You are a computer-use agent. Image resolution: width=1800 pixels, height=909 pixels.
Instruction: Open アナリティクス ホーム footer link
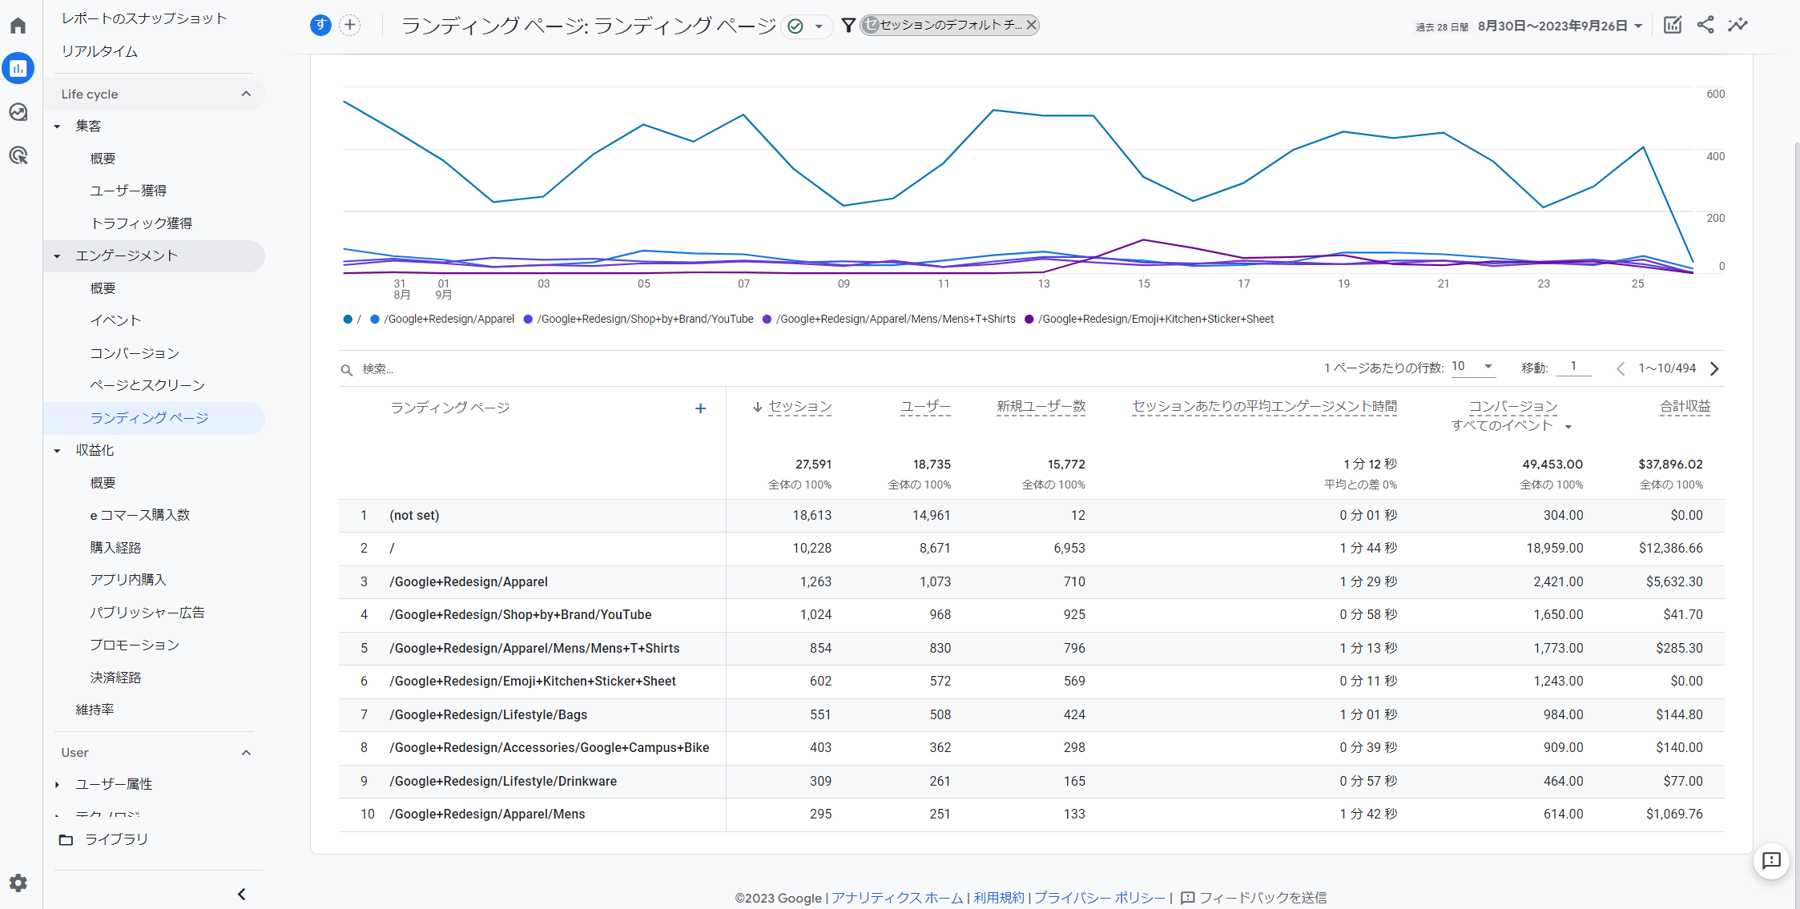pyautogui.click(x=897, y=898)
